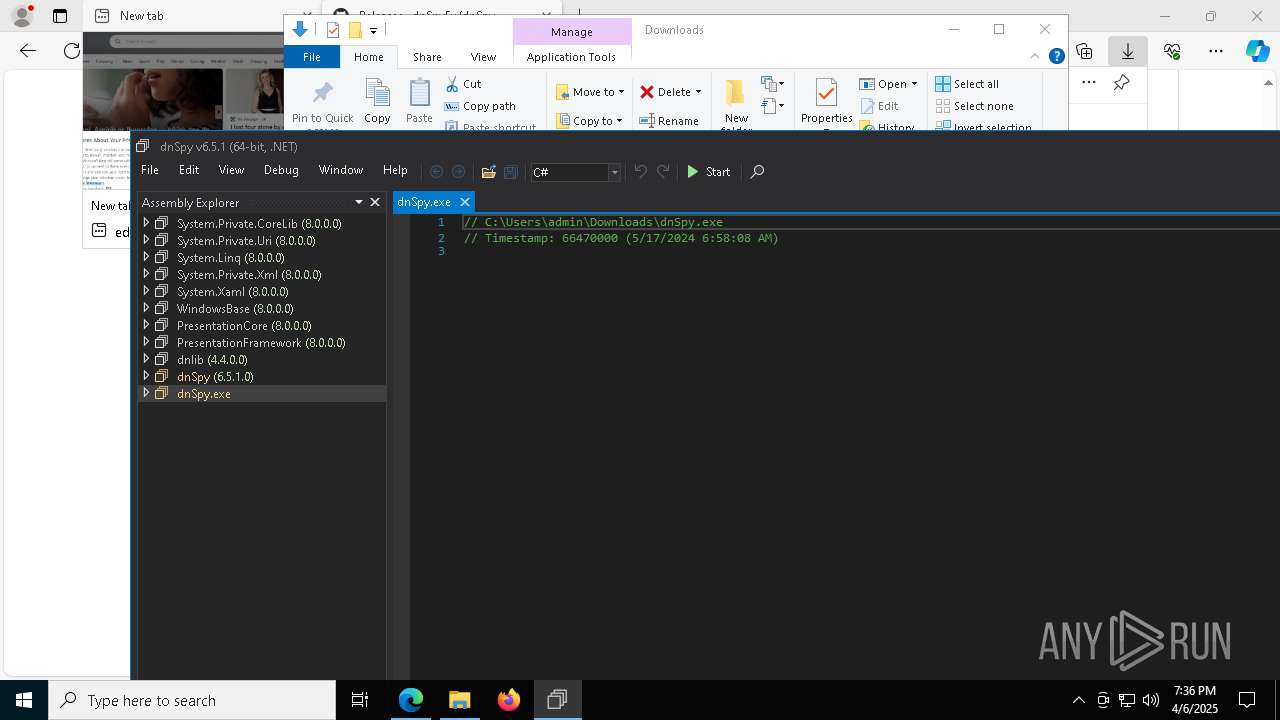Open the Open dropdown in Explorer ribbon
Image resolution: width=1280 pixels, height=720 pixels.
tap(888, 84)
